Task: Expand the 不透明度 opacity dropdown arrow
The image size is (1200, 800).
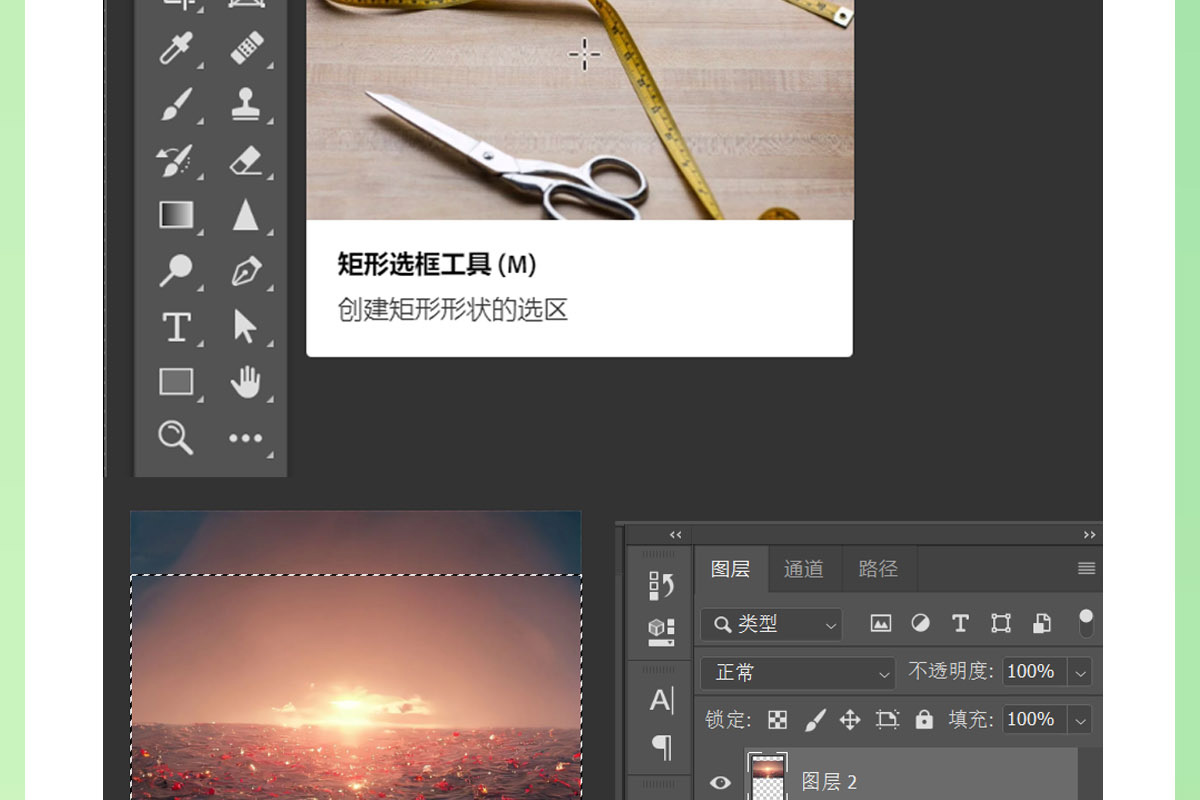Action: tap(1080, 673)
